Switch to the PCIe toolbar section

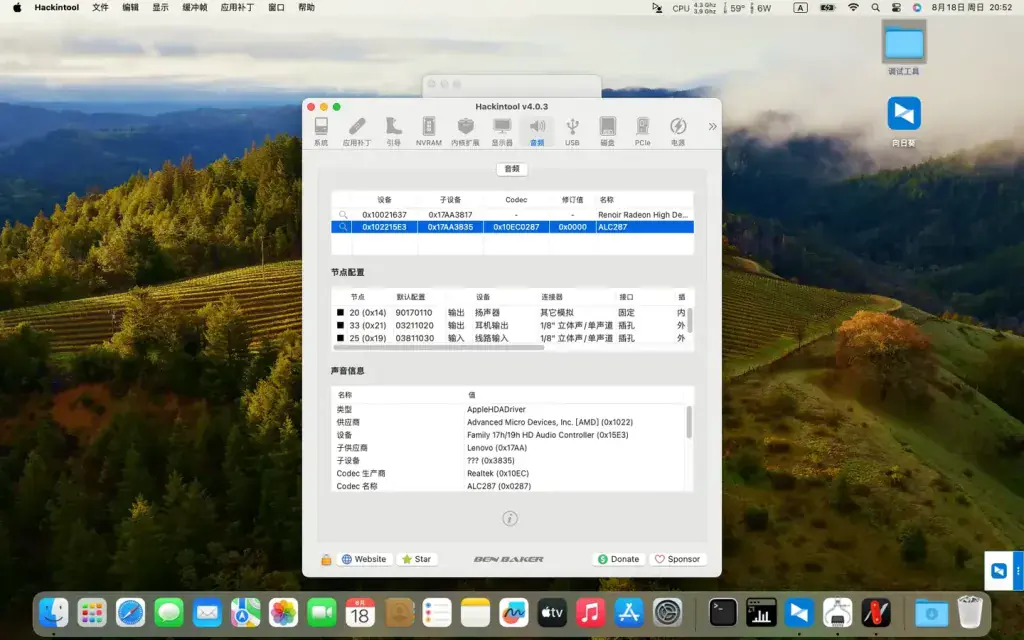(x=643, y=131)
